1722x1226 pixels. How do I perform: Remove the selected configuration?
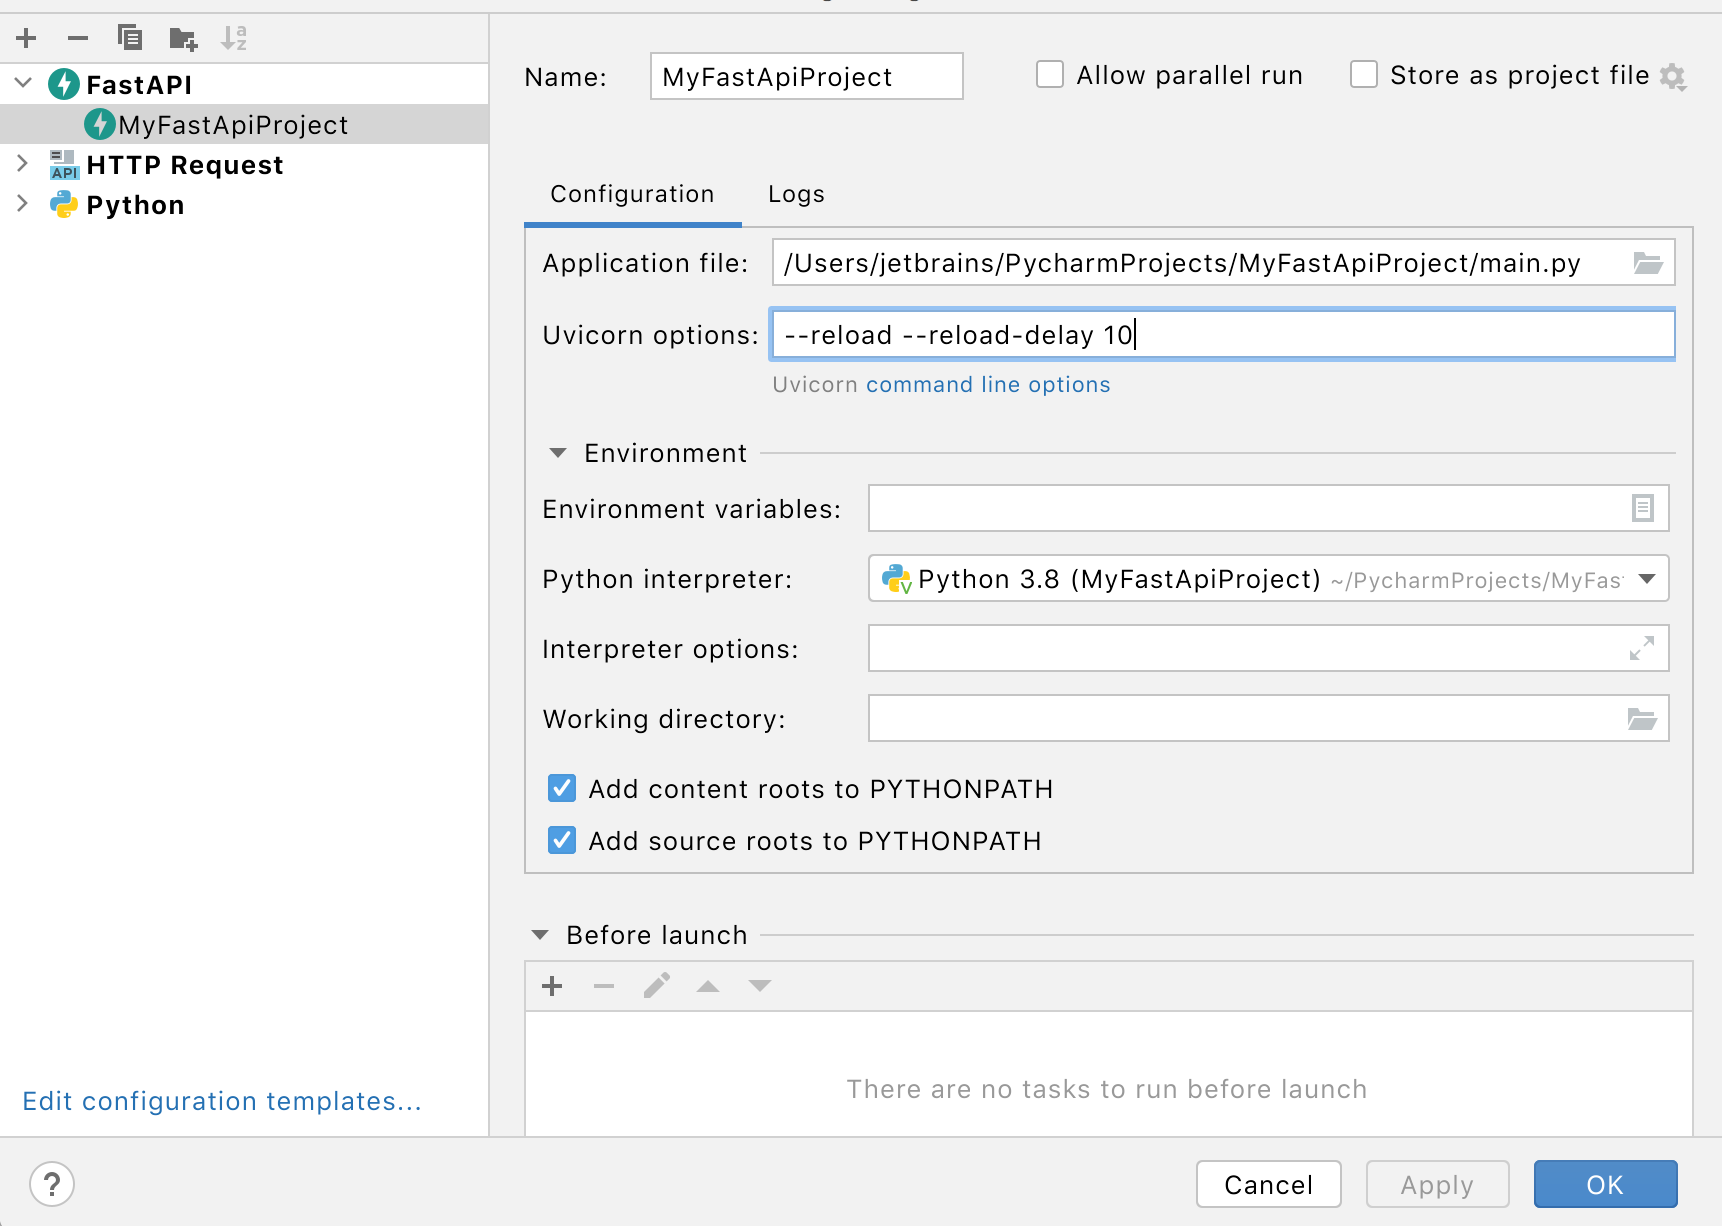click(x=77, y=38)
